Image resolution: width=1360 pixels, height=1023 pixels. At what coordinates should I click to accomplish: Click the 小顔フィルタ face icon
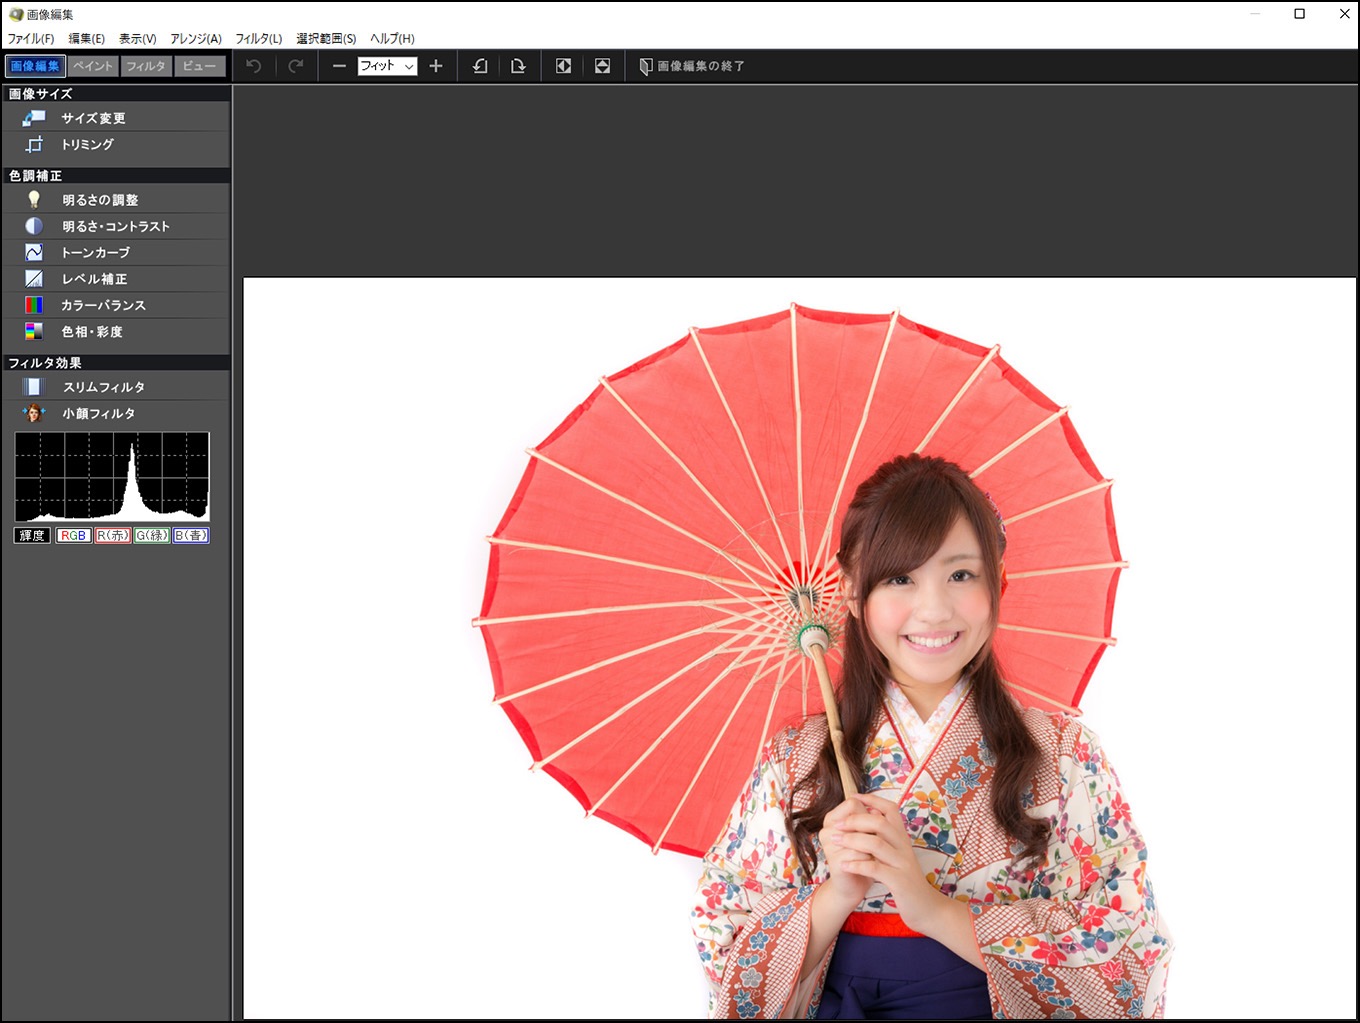(34, 413)
